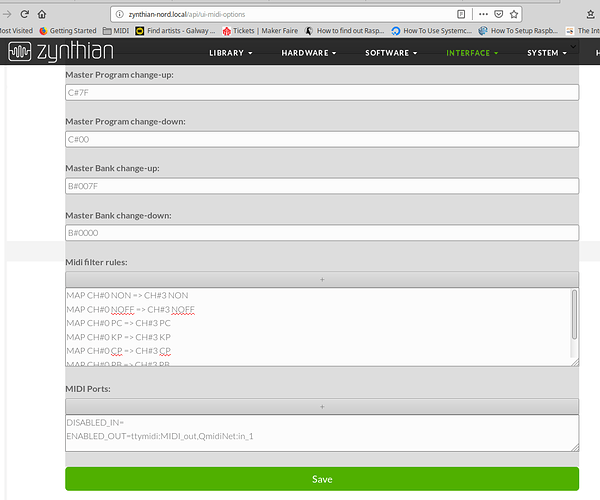
Task: Go to the browser home page icon
Action: (x=42, y=14)
